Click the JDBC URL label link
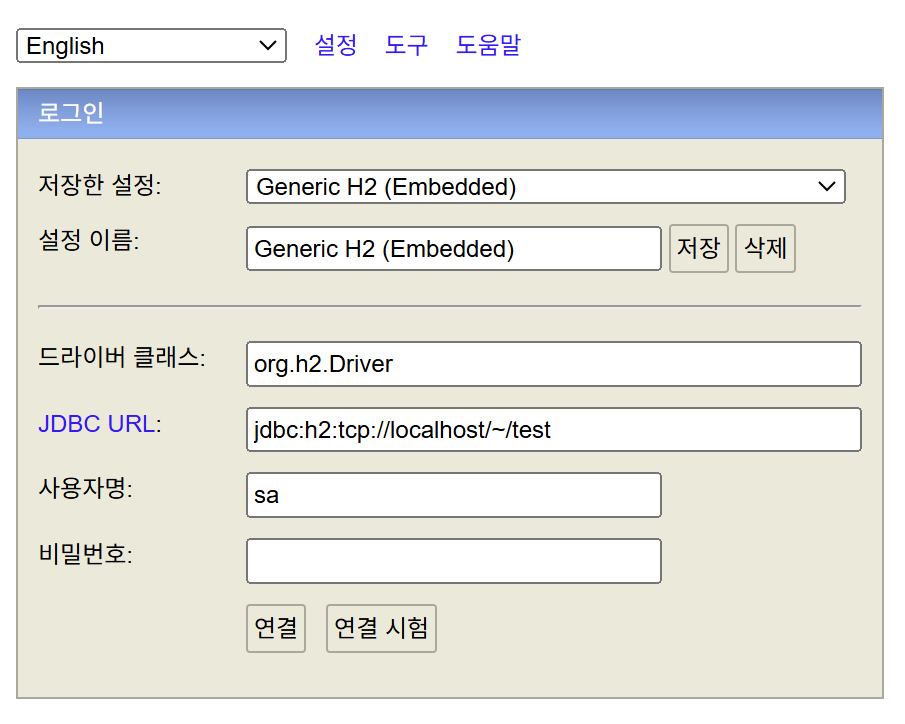Viewport: 905px width, 724px height. [97, 424]
